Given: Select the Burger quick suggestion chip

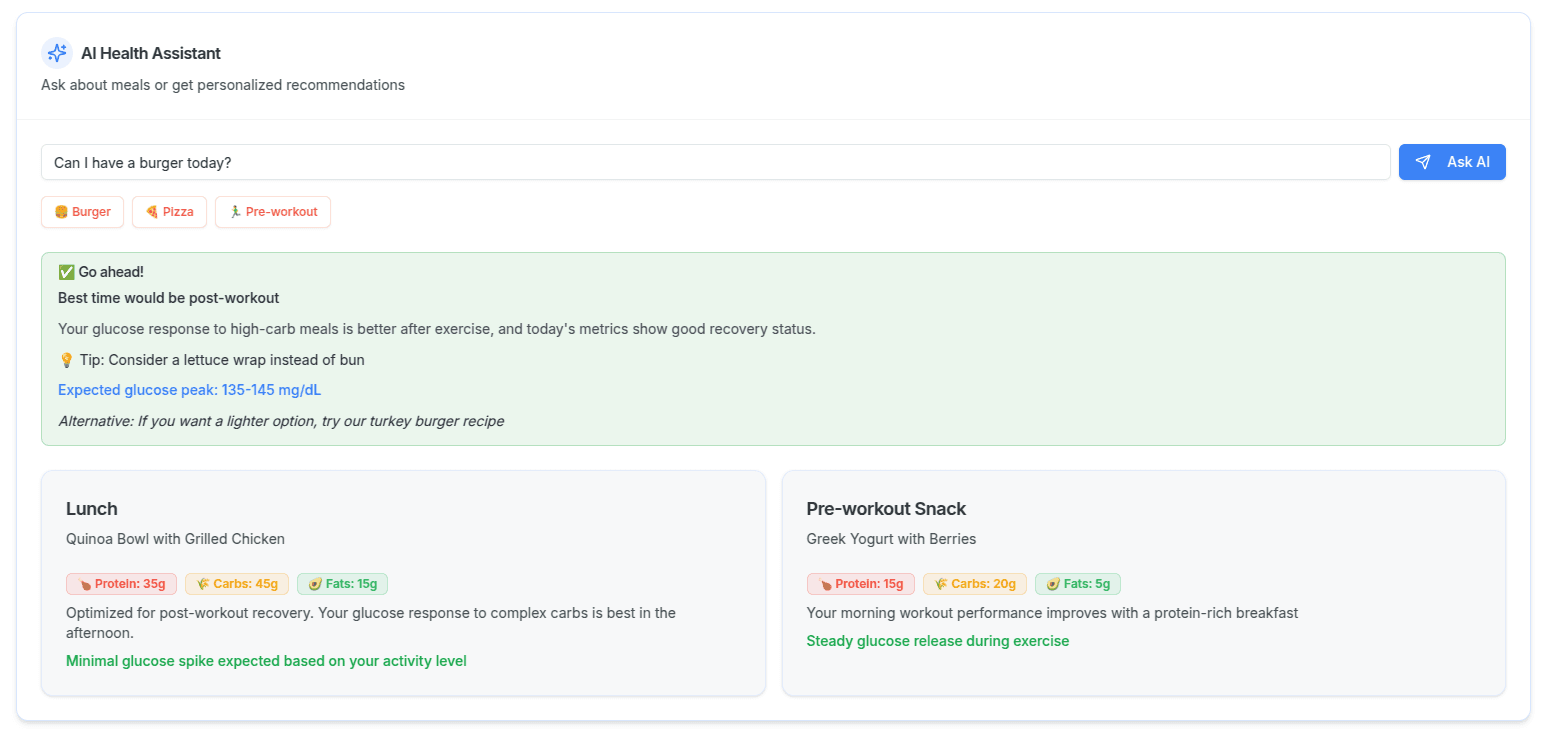Looking at the screenshot, I should click(x=82, y=212).
